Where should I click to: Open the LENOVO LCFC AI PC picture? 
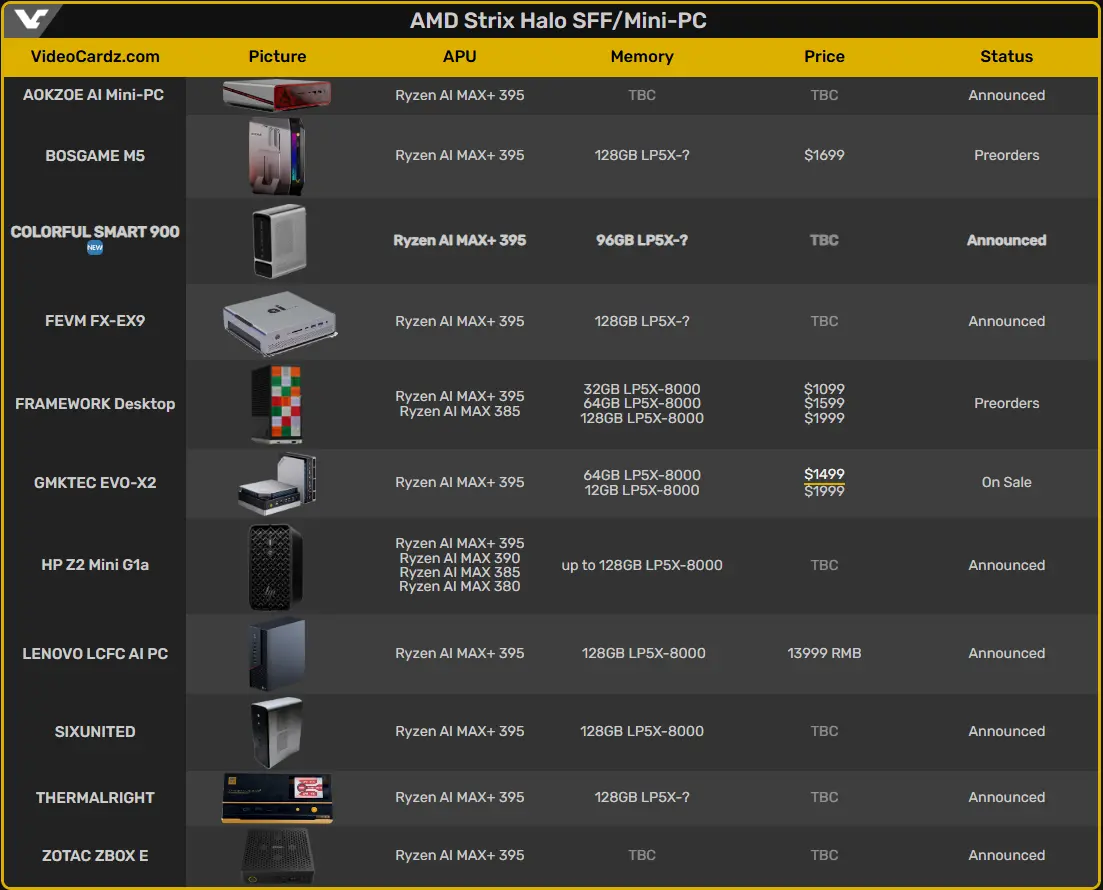pos(277,654)
